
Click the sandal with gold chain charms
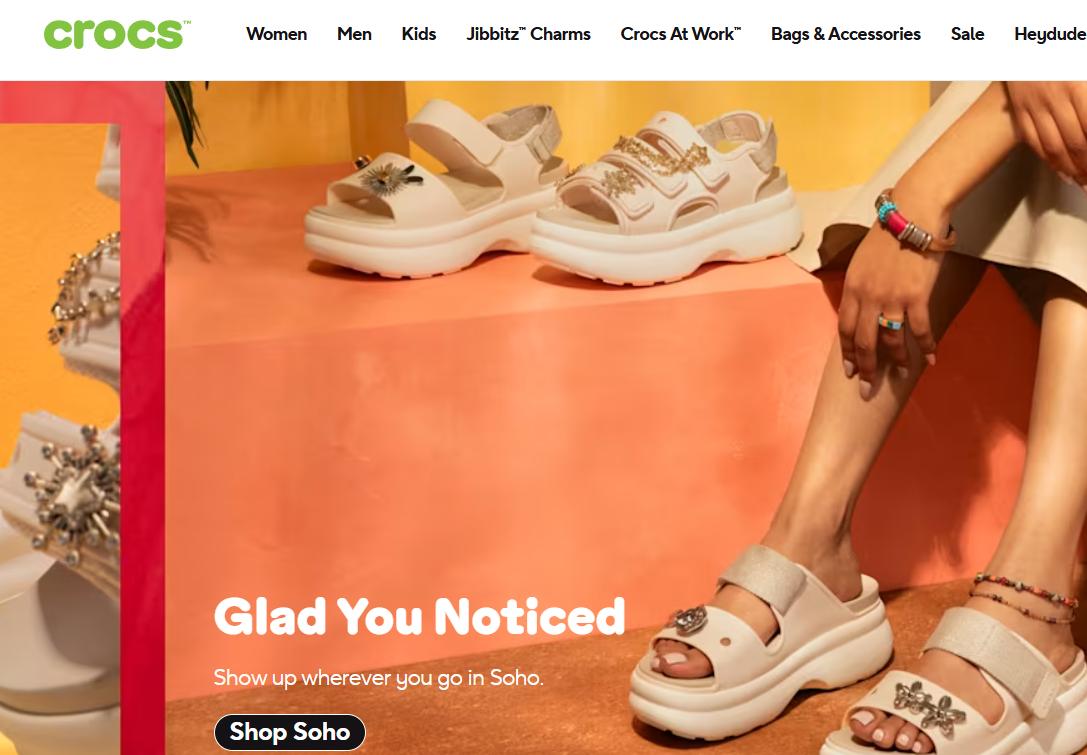(x=666, y=198)
